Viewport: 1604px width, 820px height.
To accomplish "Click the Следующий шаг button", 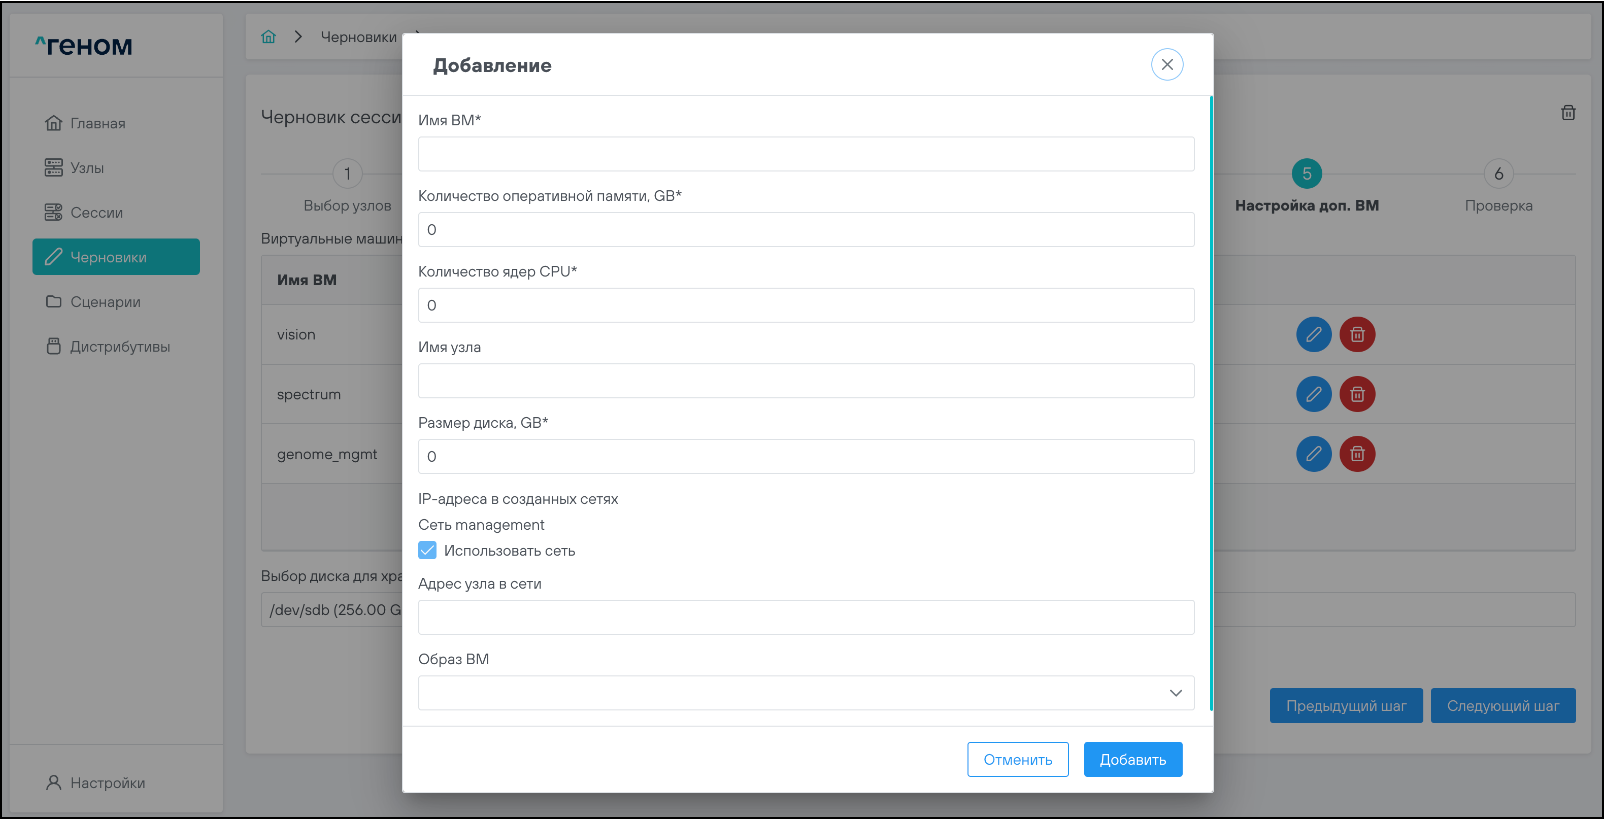I will 1502,706.
